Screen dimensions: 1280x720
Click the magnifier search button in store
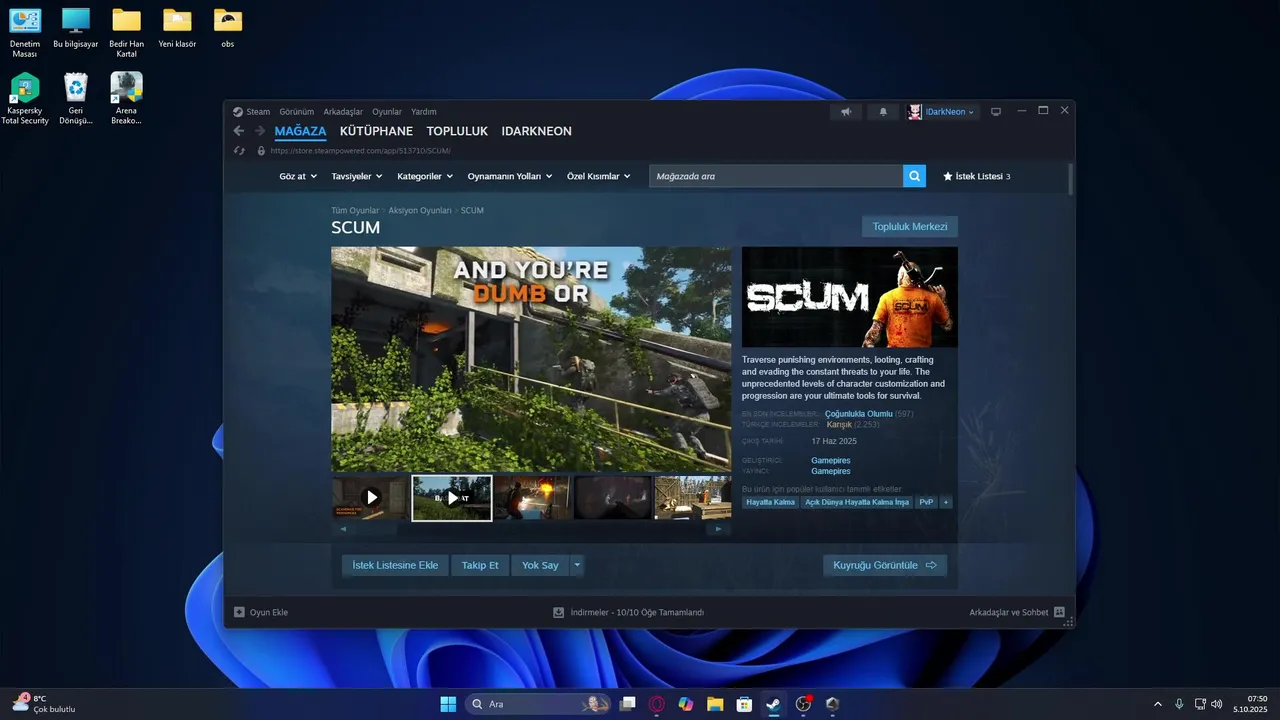click(x=914, y=176)
